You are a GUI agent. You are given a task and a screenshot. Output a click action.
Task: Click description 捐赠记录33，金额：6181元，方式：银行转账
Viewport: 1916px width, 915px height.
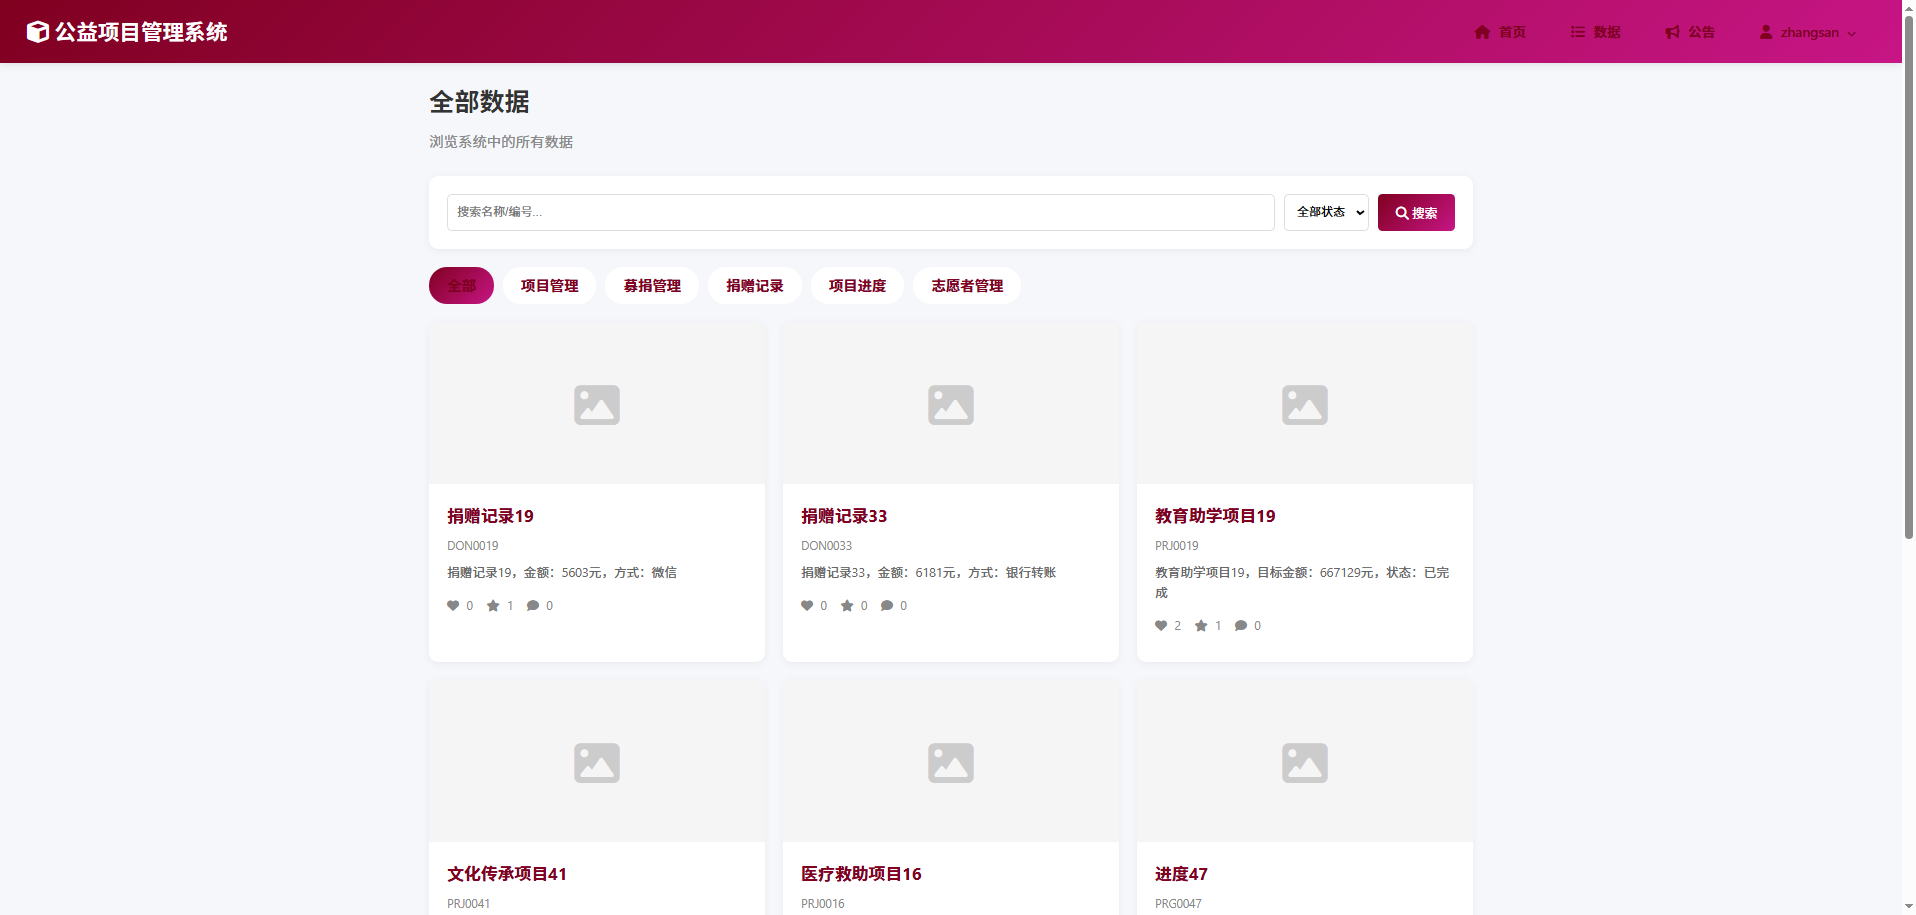click(928, 573)
